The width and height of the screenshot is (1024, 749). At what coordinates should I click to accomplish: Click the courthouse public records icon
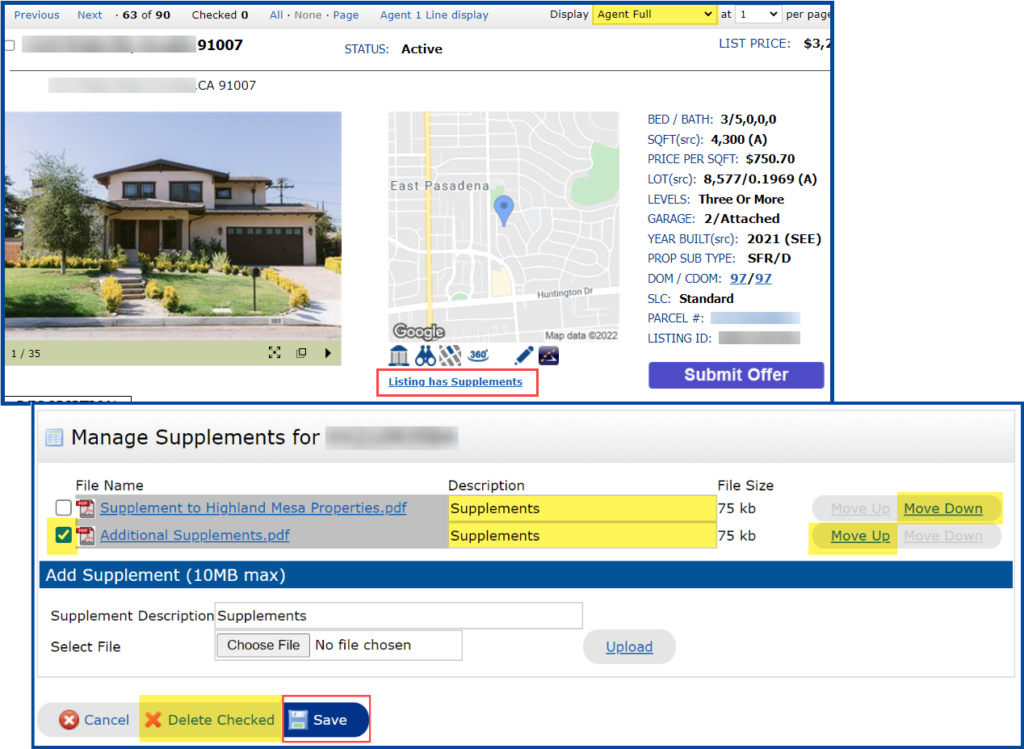[x=399, y=355]
